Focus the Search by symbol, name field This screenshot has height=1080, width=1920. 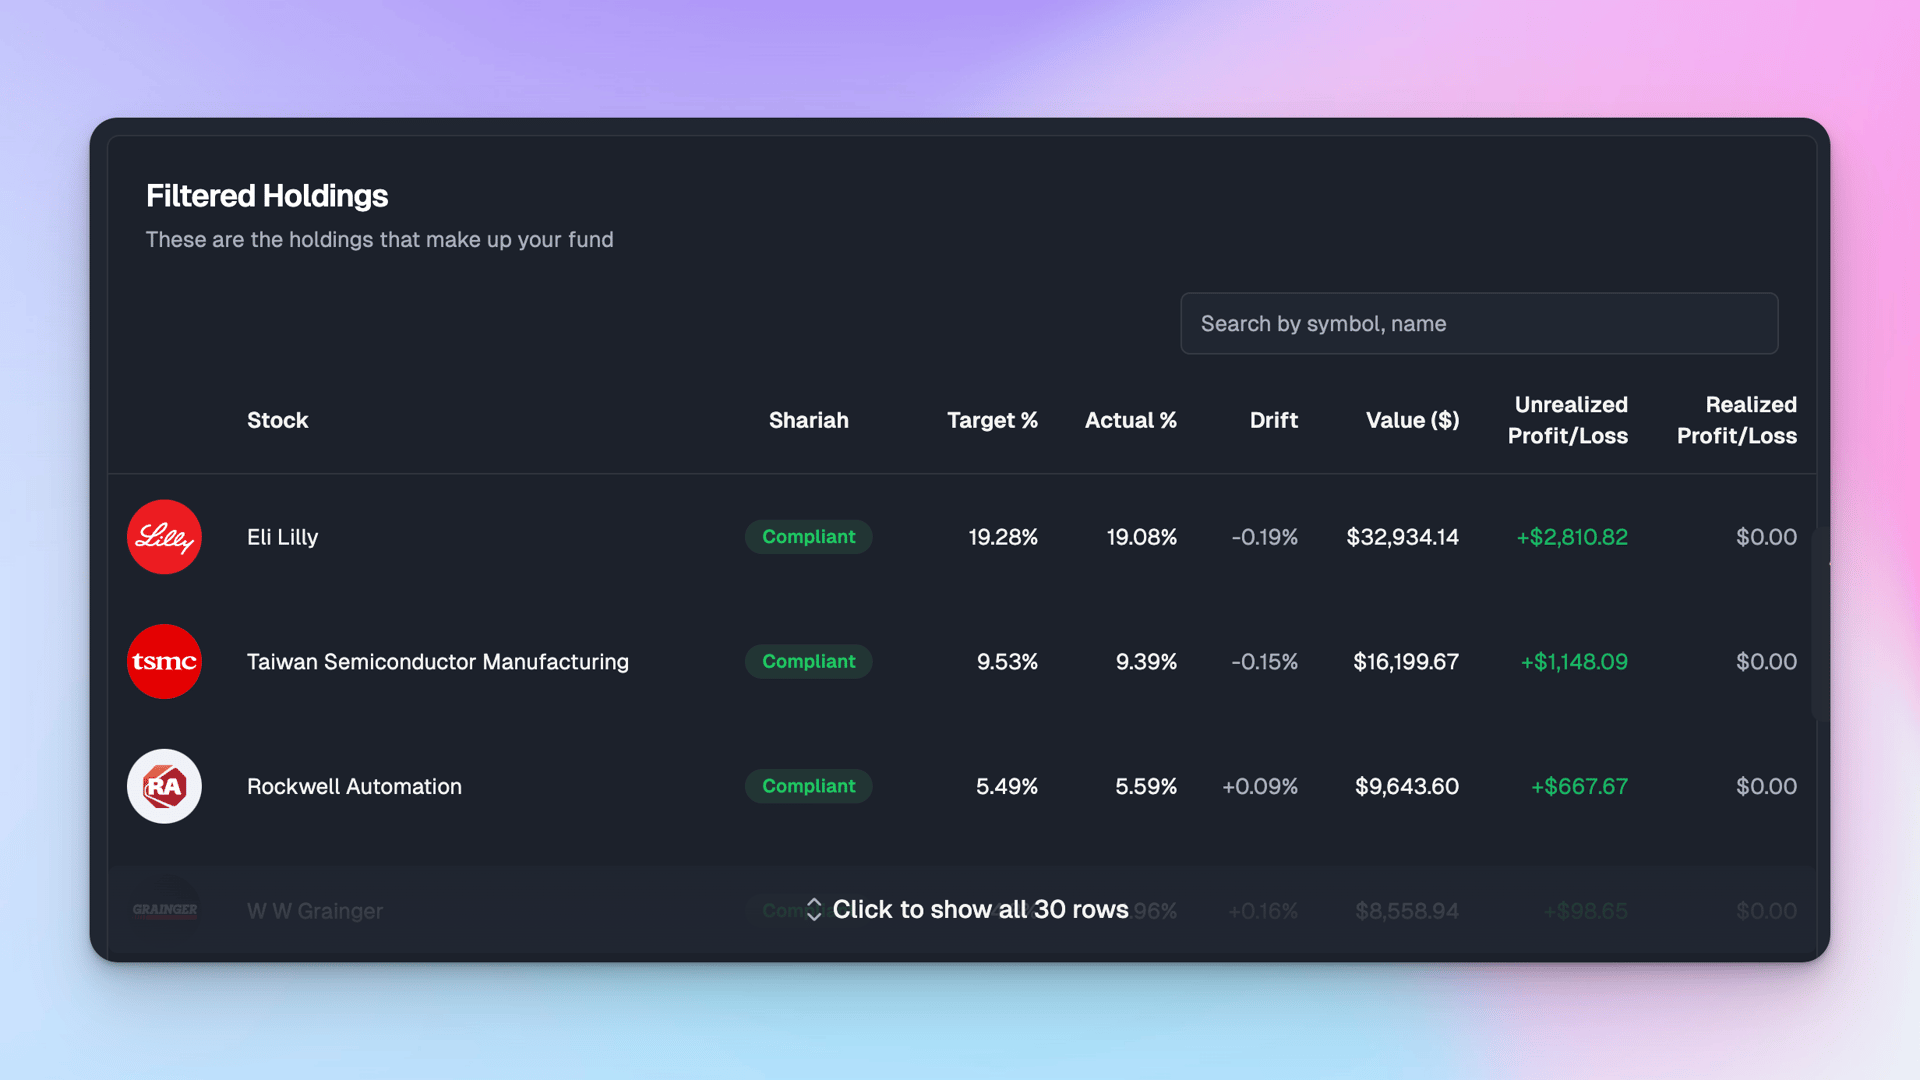pyautogui.click(x=1479, y=323)
